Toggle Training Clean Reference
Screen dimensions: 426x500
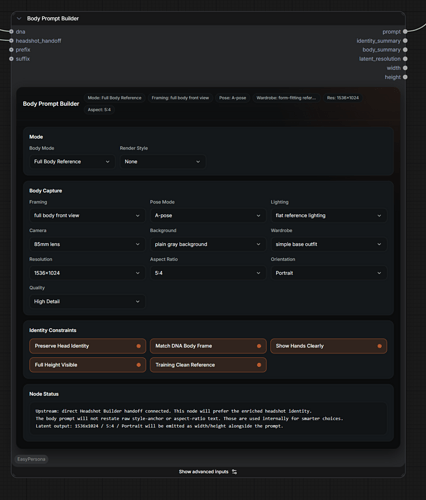point(208,365)
